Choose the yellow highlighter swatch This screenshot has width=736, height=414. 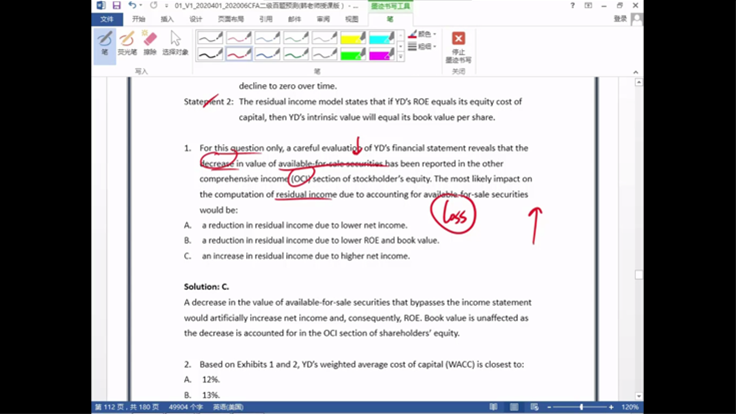click(x=353, y=38)
